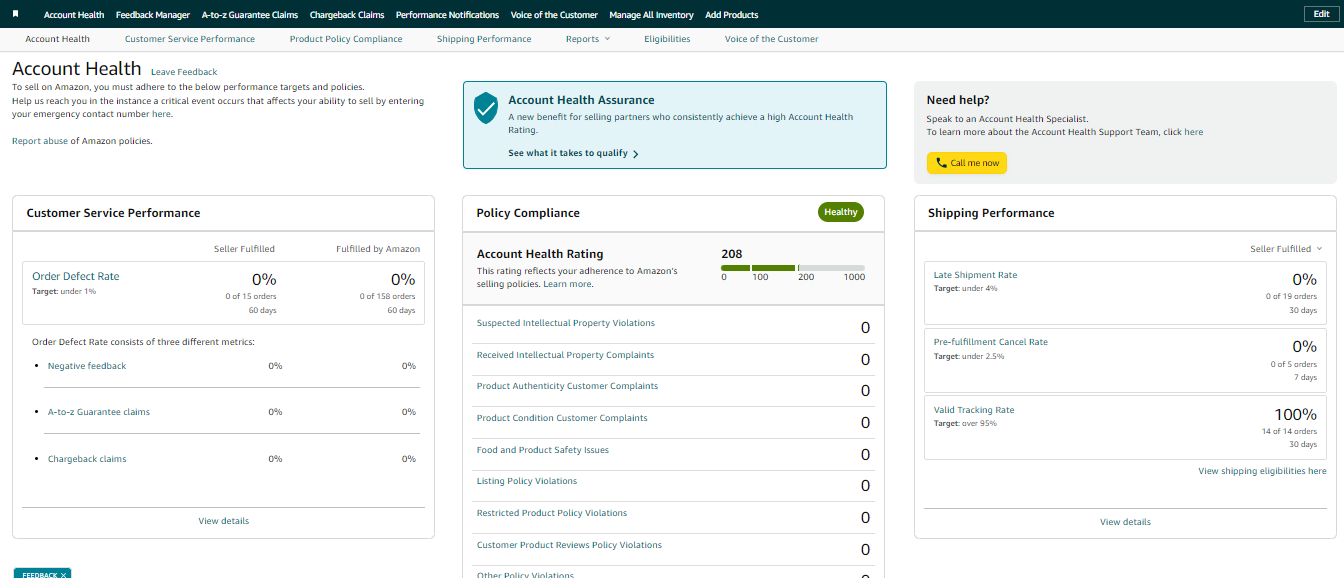Open Negative feedback metric
Screen dimensions: 1344x578
87,366
